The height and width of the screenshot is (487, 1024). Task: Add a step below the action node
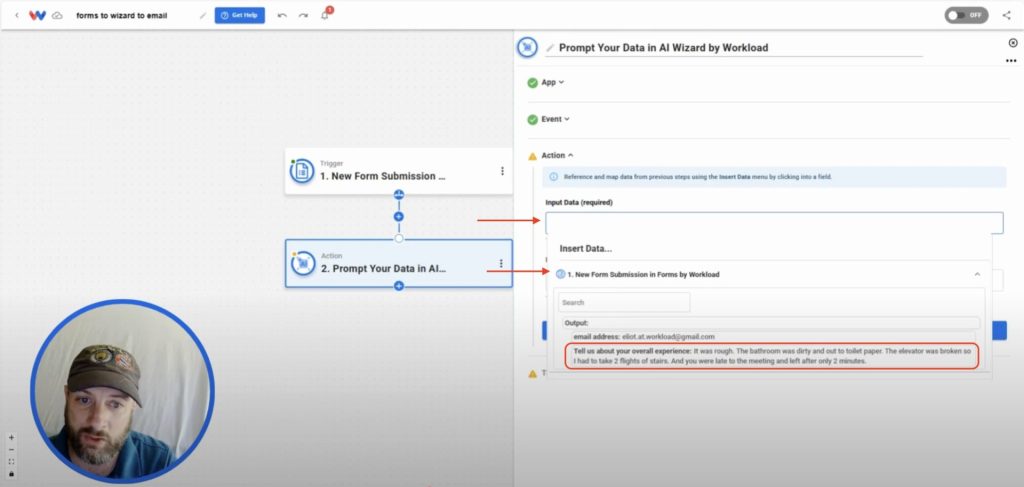(x=399, y=286)
